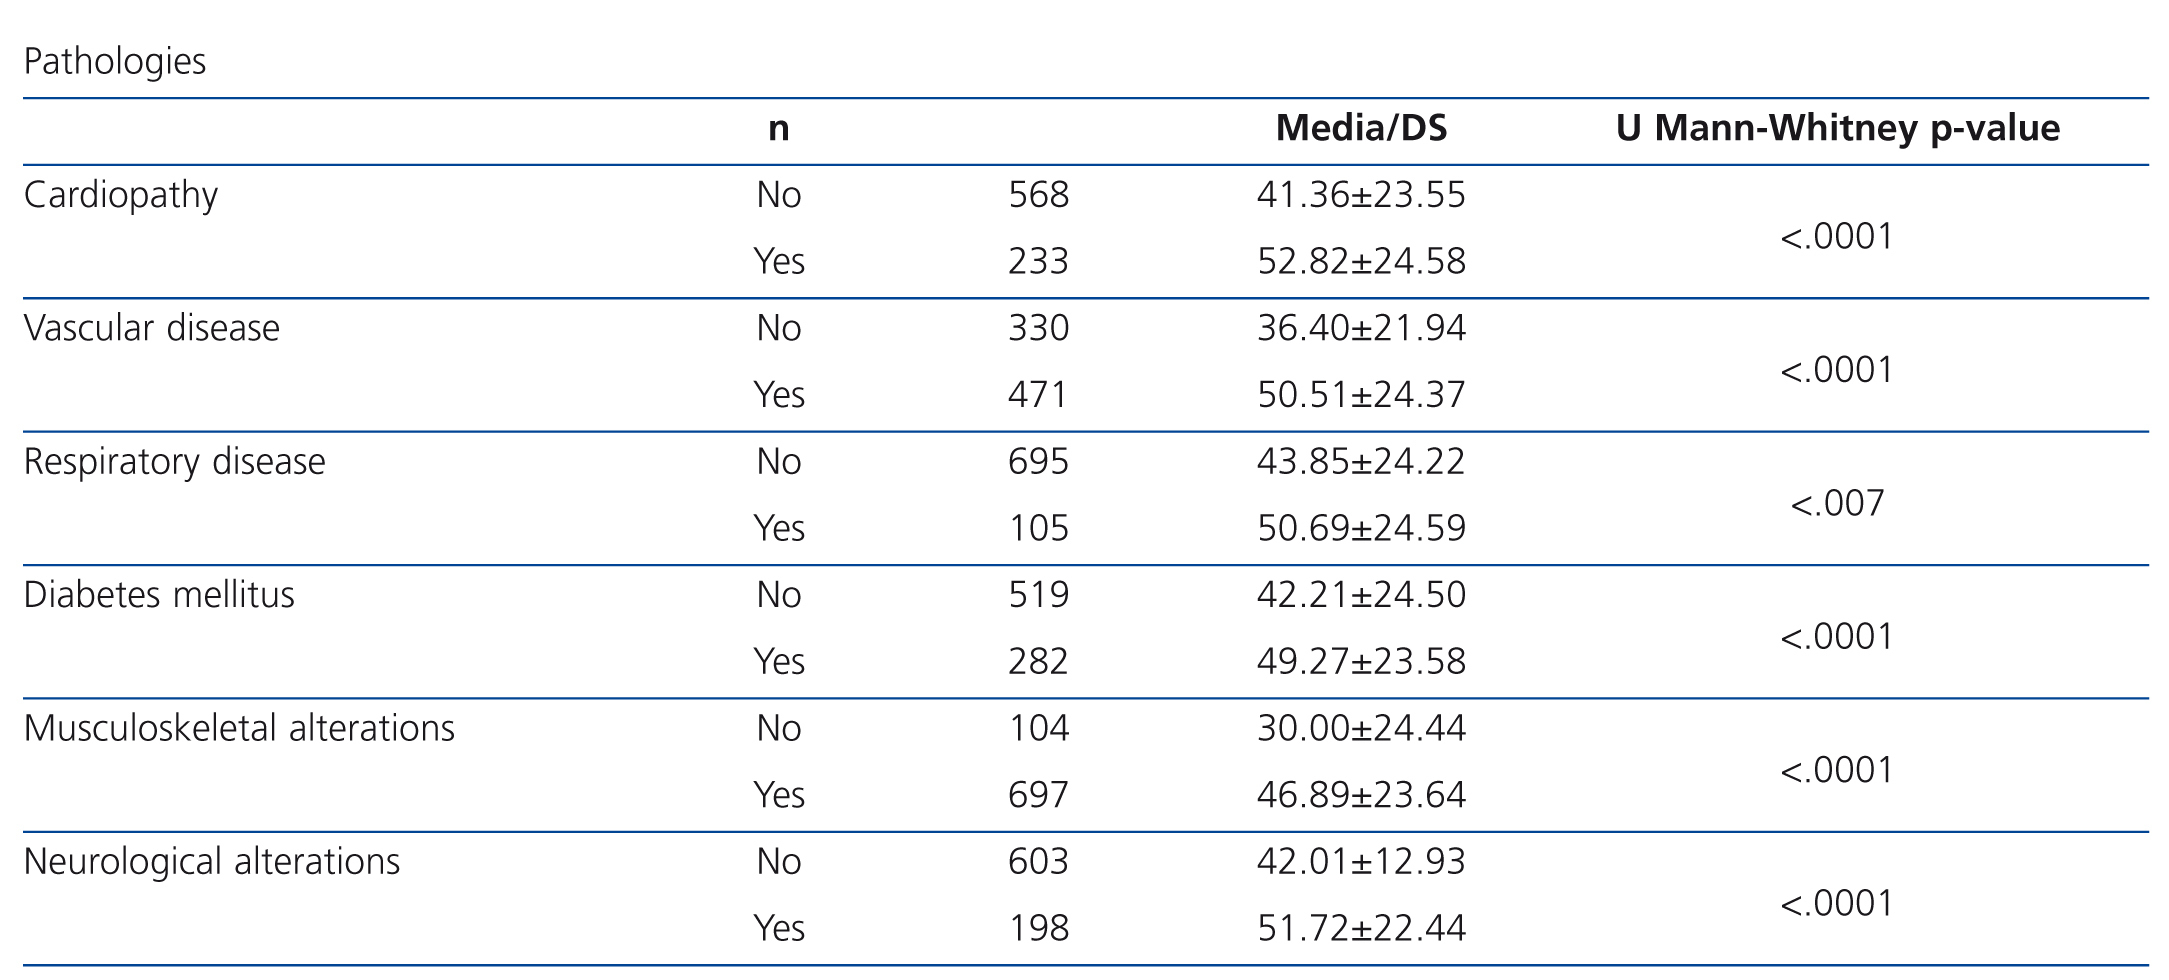Image resolution: width=2169 pixels, height=980 pixels.
Task: Select the Media/DS column header
Action: [x=1361, y=128]
